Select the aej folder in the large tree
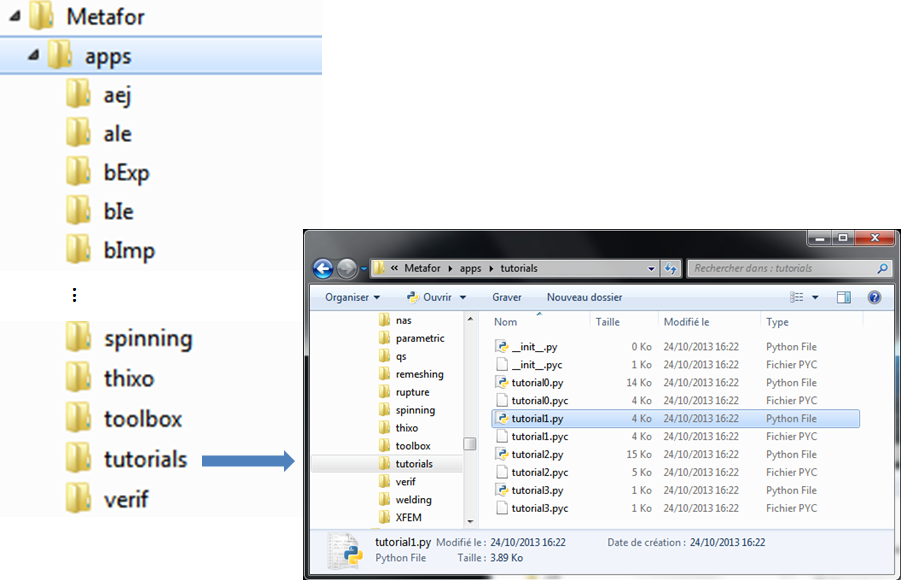The height and width of the screenshot is (580, 902). click(99, 94)
